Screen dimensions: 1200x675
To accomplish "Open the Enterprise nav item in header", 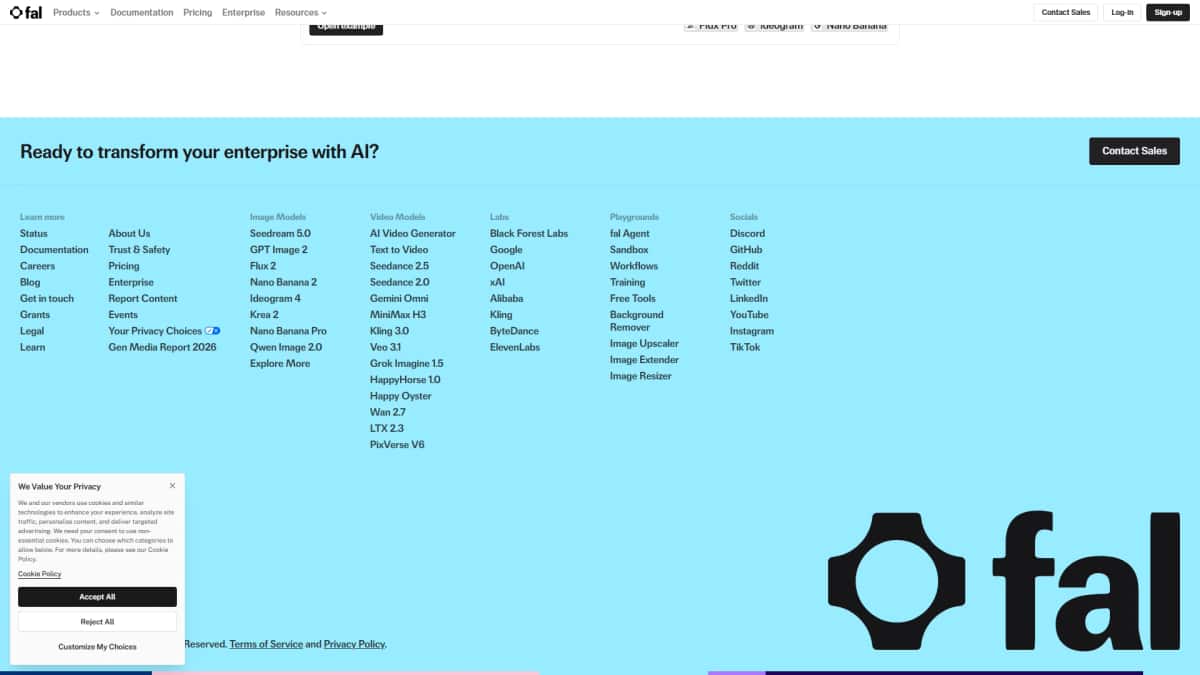I will point(243,13).
